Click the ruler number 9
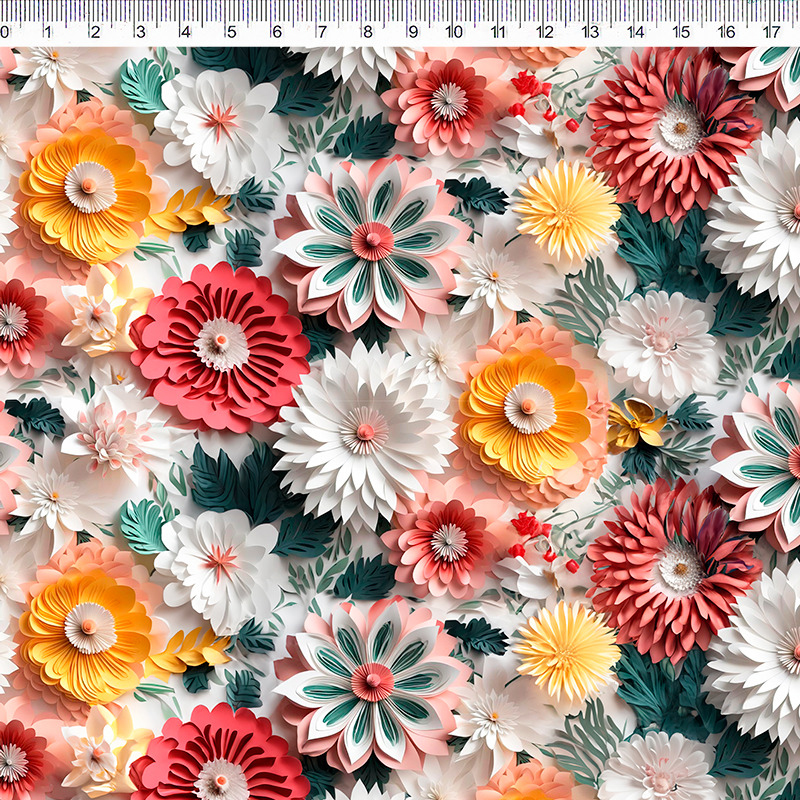800x800 pixels. pos(413,32)
